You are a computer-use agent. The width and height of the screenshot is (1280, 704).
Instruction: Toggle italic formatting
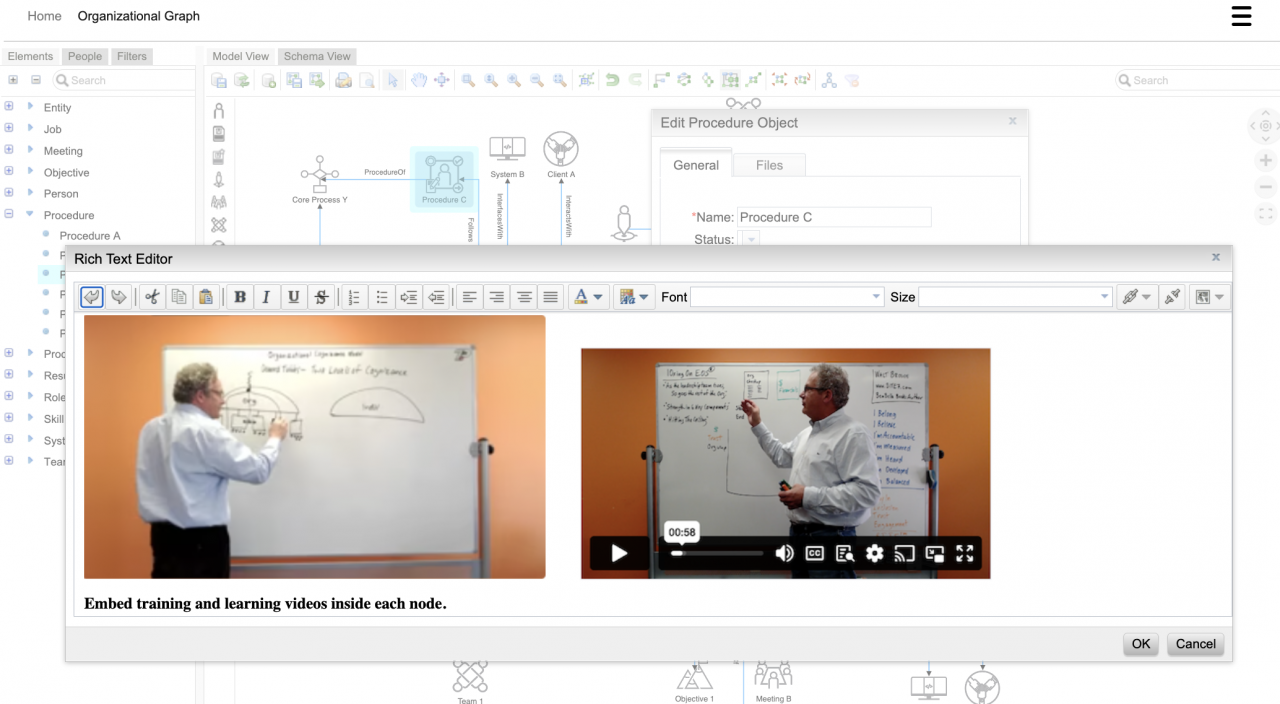tap(266, 297)
